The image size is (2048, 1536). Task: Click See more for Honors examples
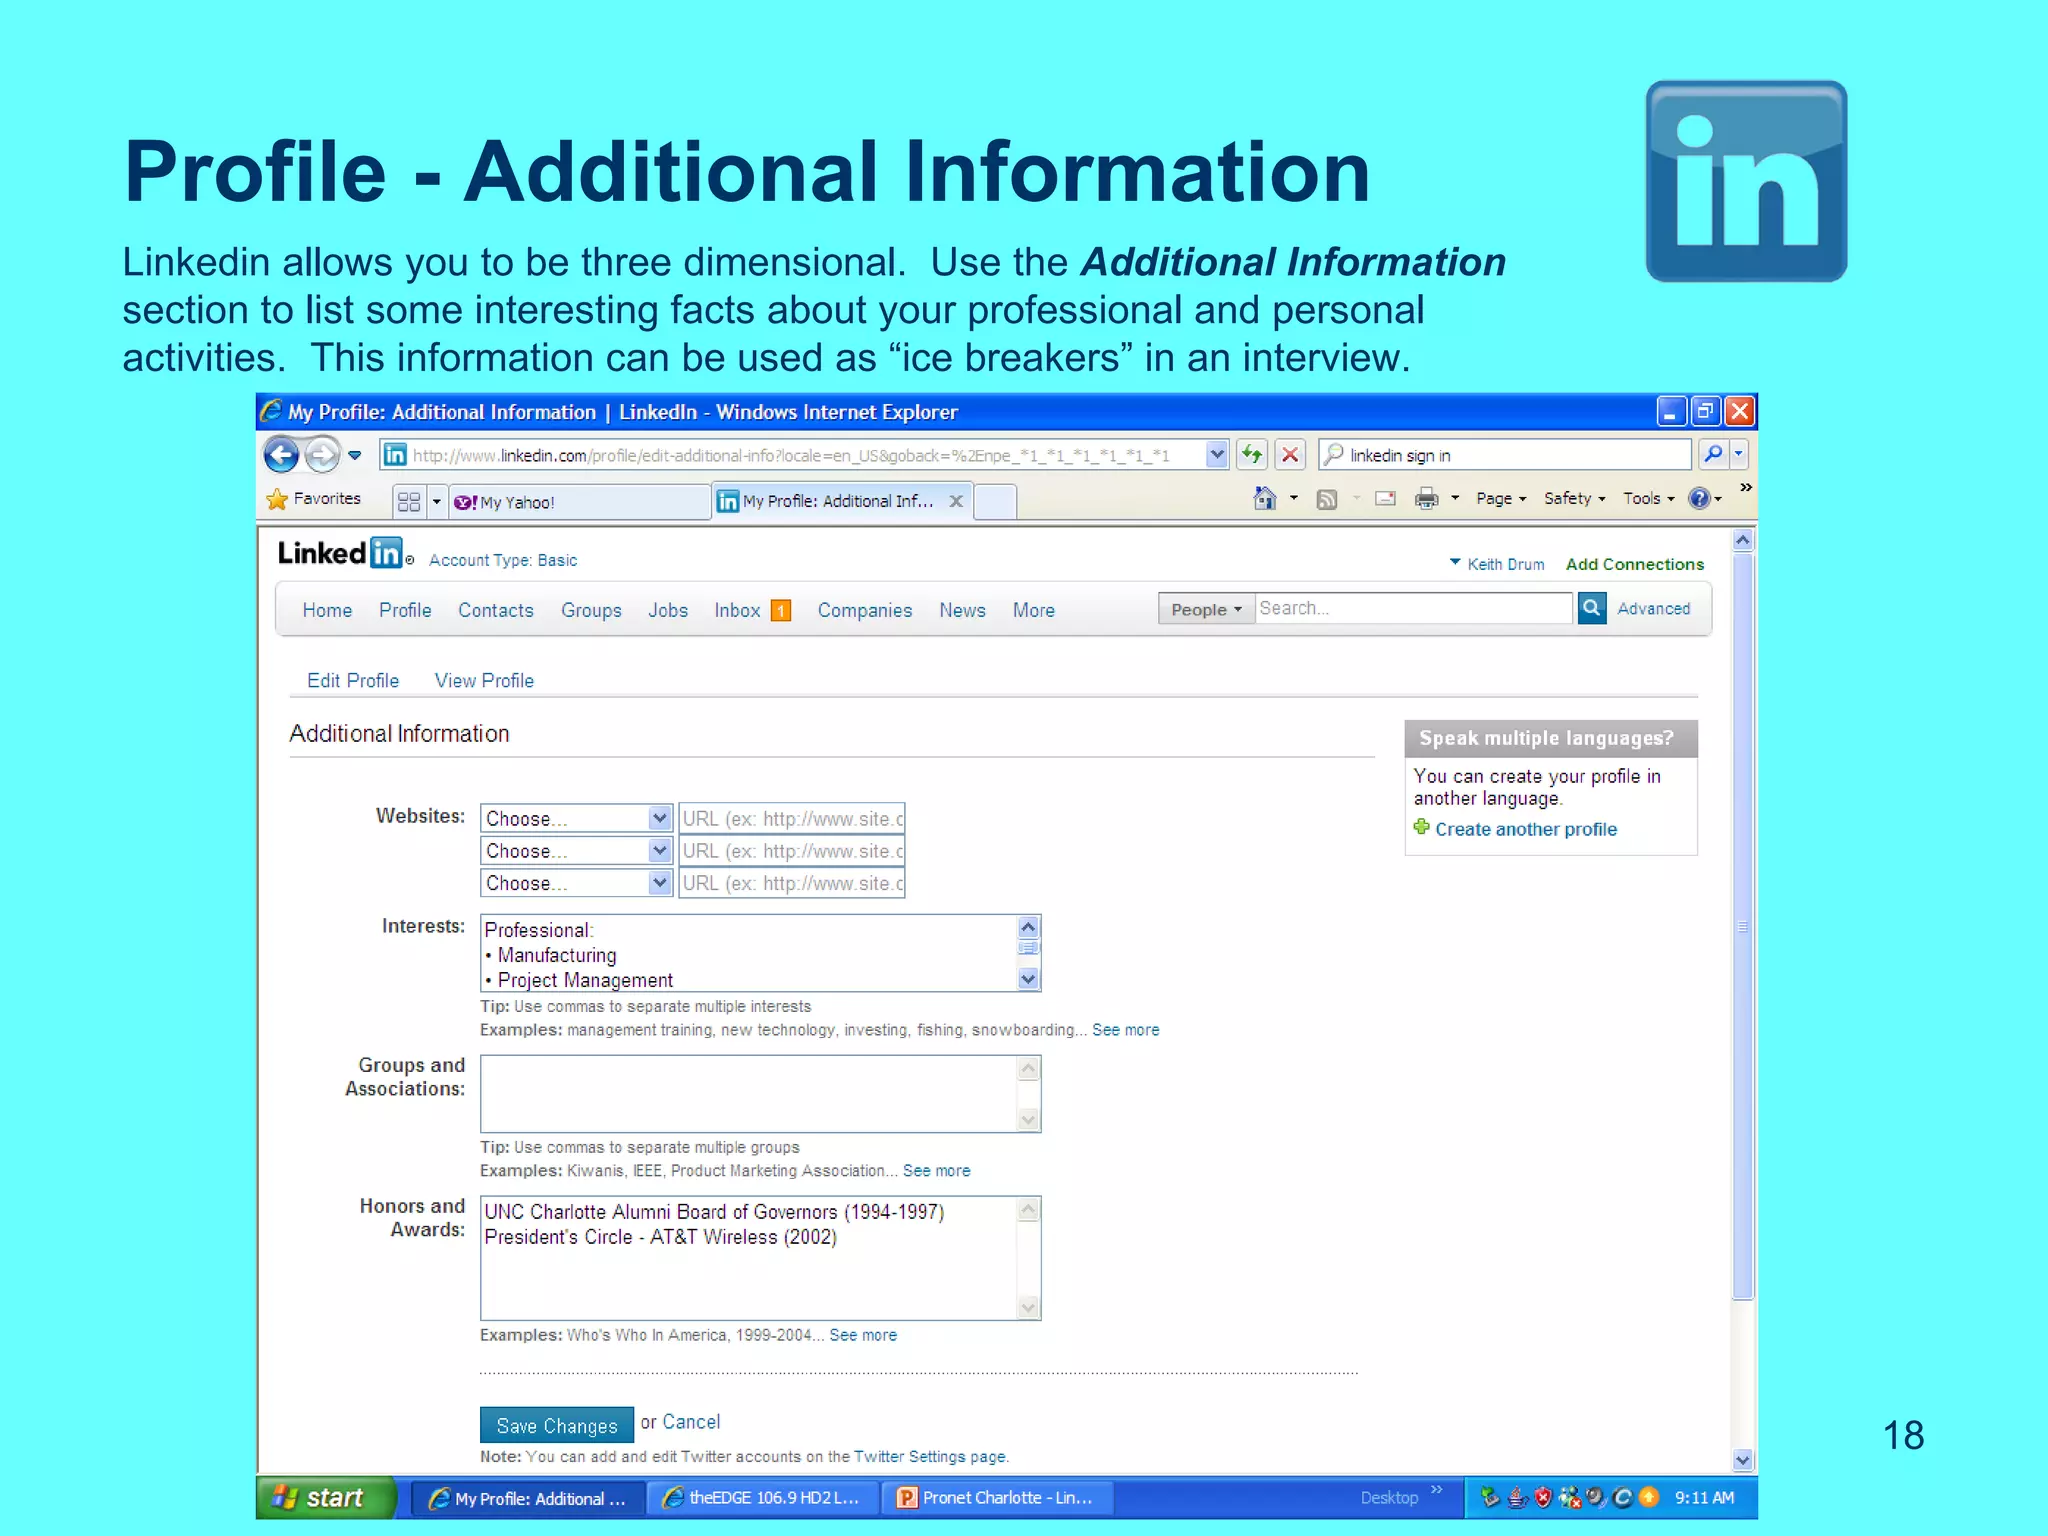click(863, 1334)
